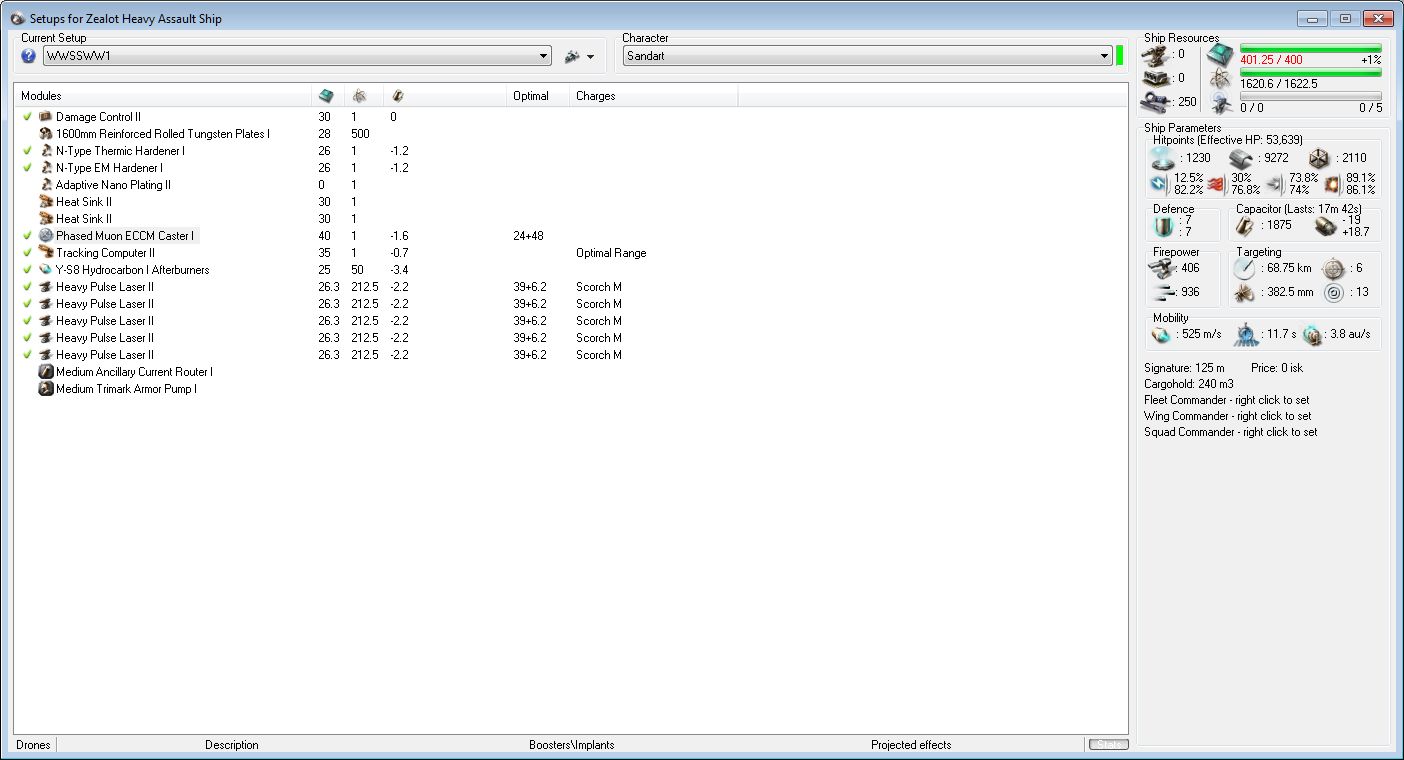Click the targeting range icon showing 68.75 km
The width and height of the screenshot is (1404, 760).
click(1245, 268)
